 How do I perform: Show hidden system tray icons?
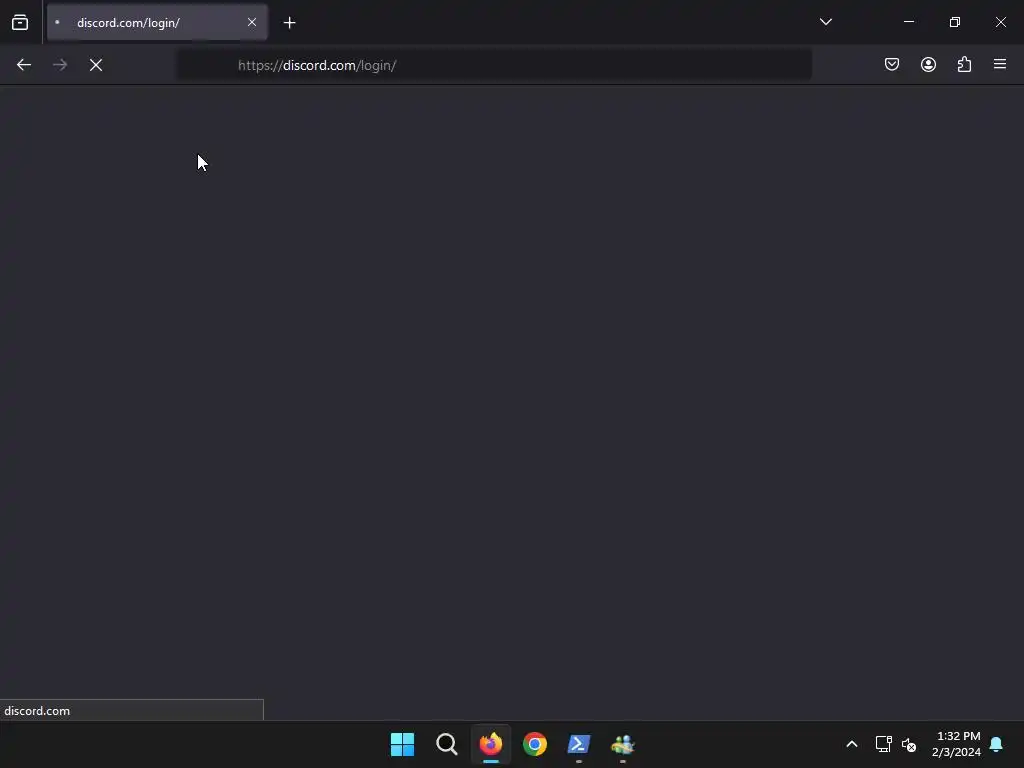click(x=852, y=744)
